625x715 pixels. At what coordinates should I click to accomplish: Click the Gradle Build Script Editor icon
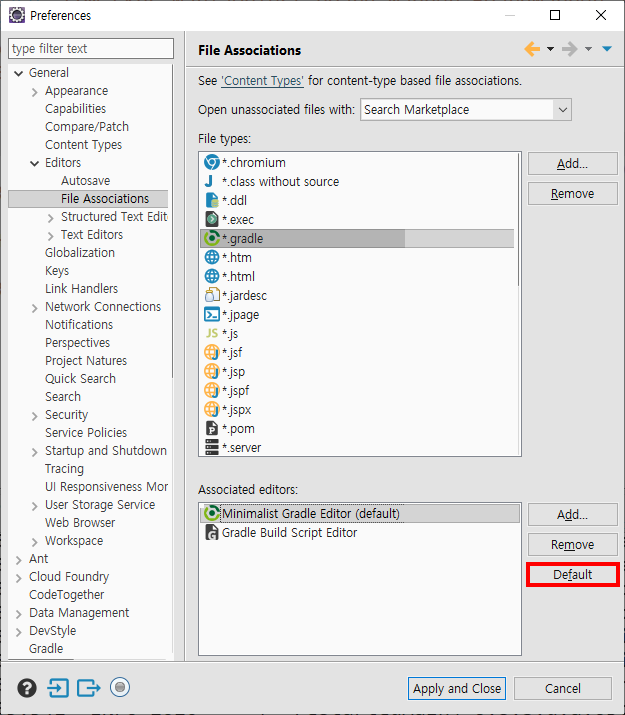tap(212, 532)
